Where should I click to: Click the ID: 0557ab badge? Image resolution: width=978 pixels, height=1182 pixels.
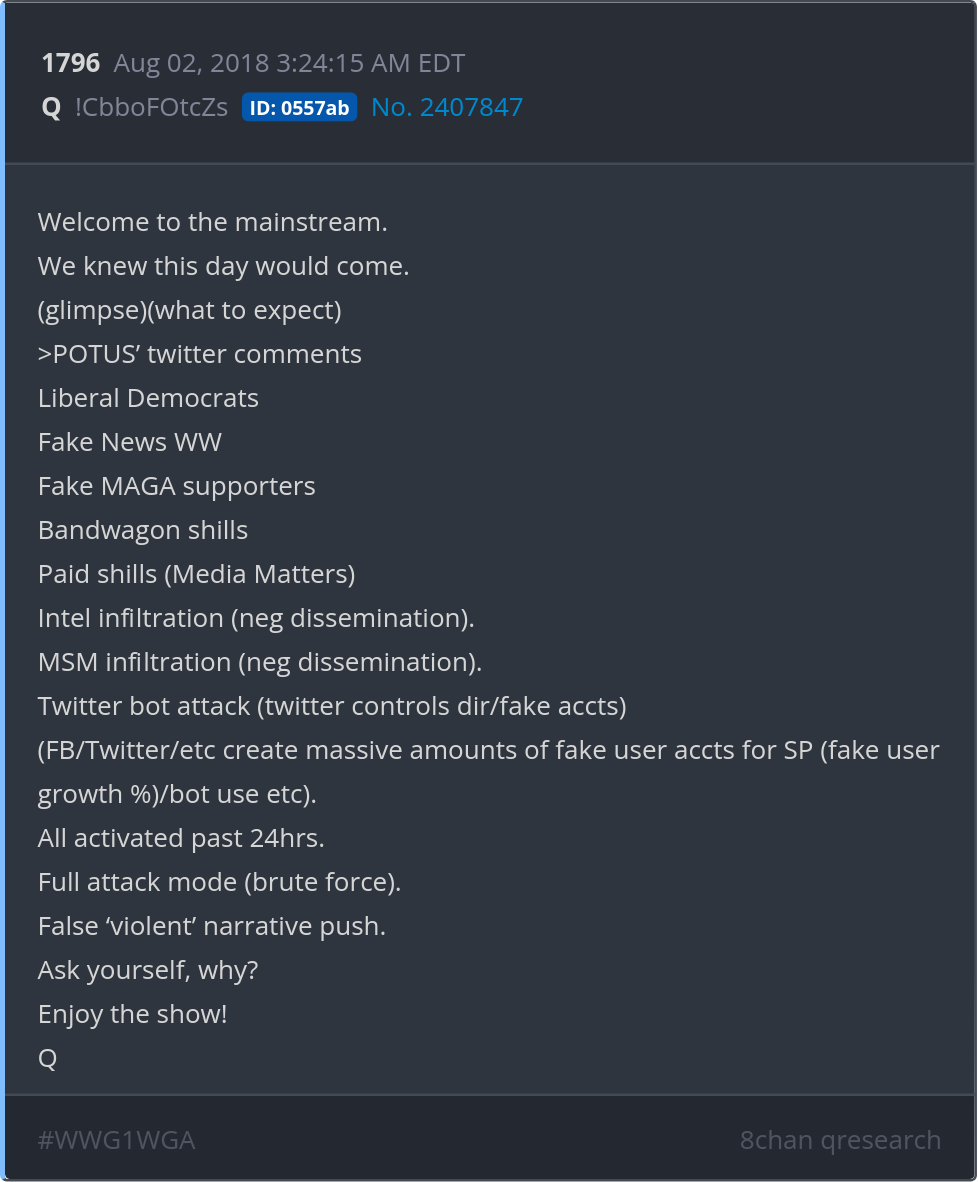click(x=299, y=108)
